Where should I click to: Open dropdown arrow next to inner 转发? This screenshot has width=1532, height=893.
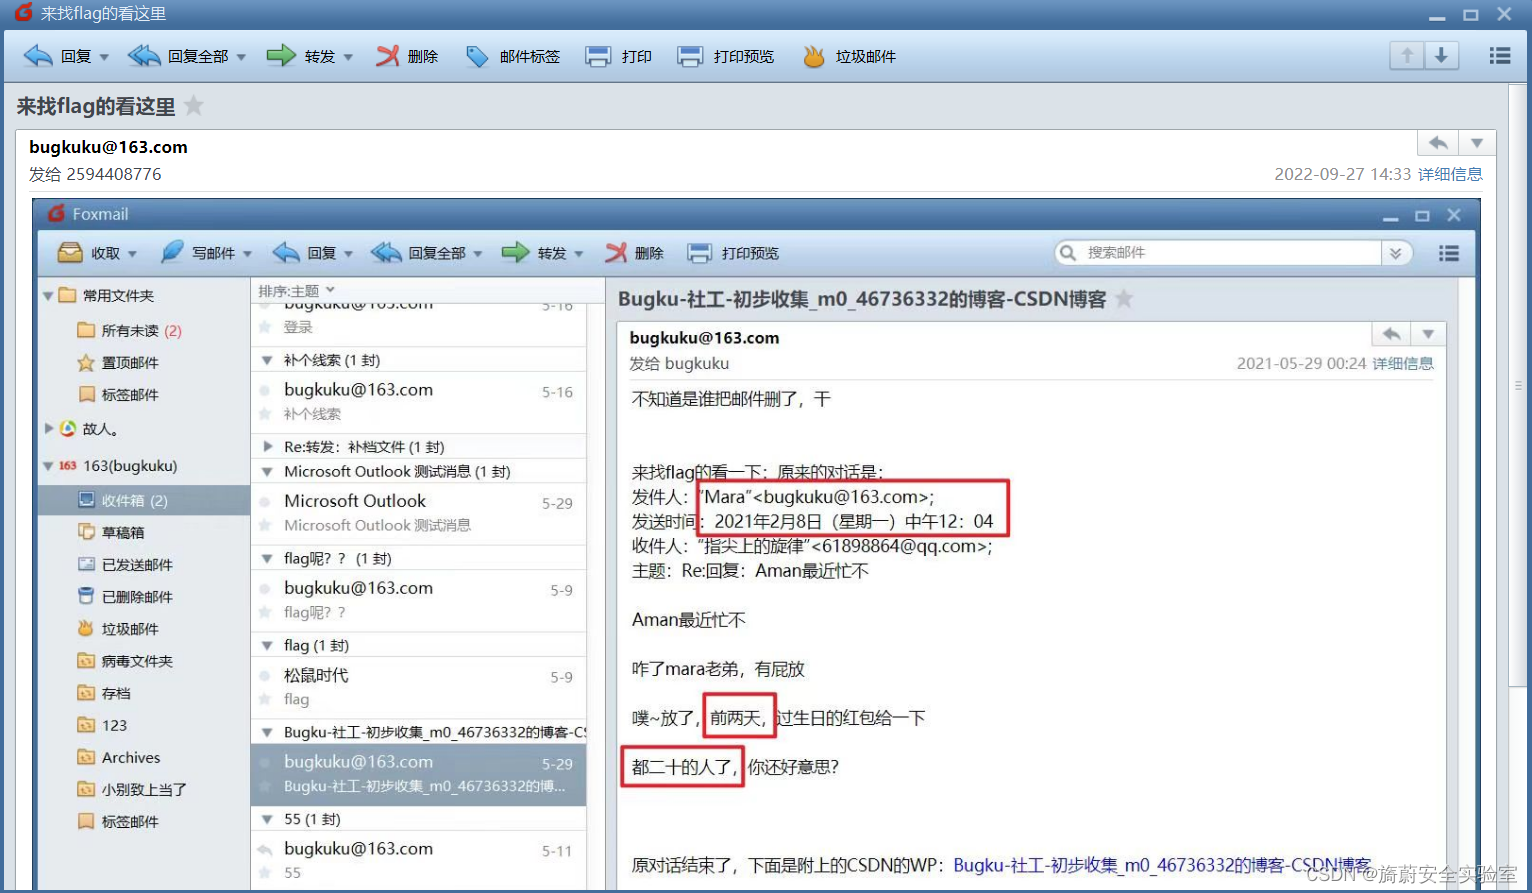tap(579, 254)
